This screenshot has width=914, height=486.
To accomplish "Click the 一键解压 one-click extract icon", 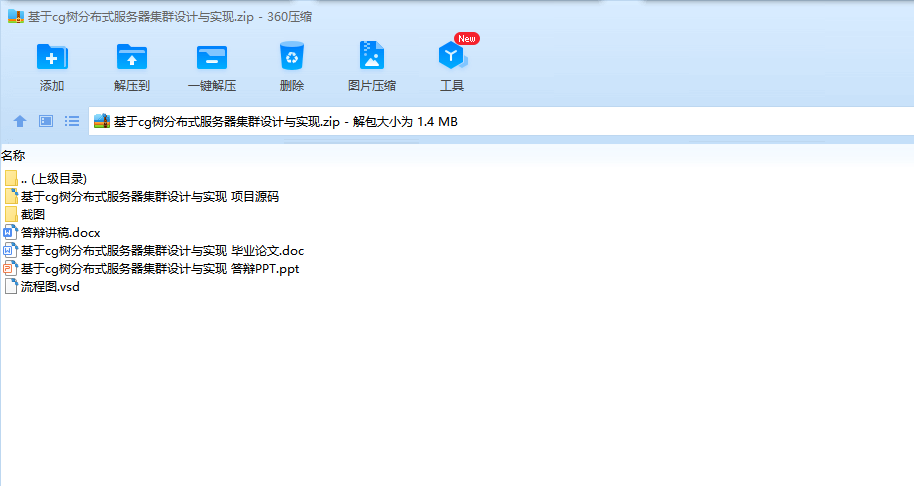I will point(212,57).
